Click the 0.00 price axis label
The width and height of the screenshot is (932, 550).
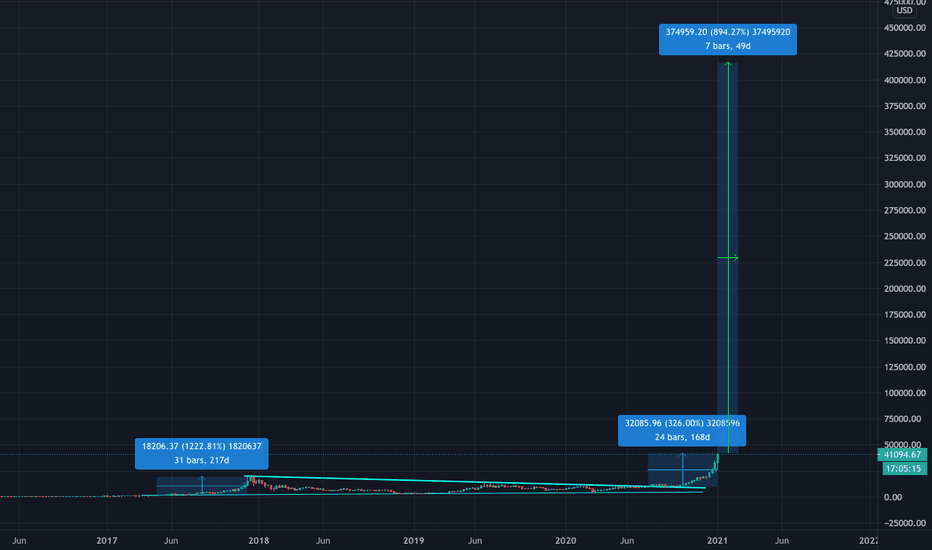click(893, 497)
